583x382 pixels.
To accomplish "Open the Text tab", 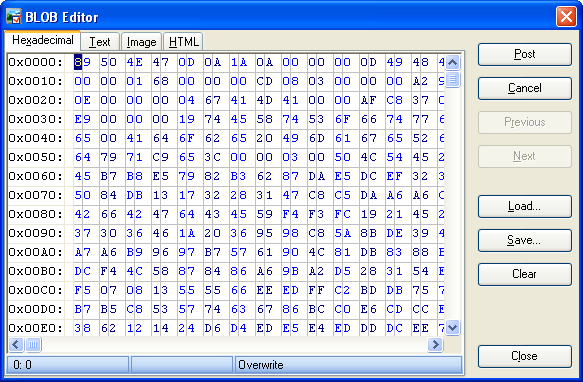I will (100, 42).
